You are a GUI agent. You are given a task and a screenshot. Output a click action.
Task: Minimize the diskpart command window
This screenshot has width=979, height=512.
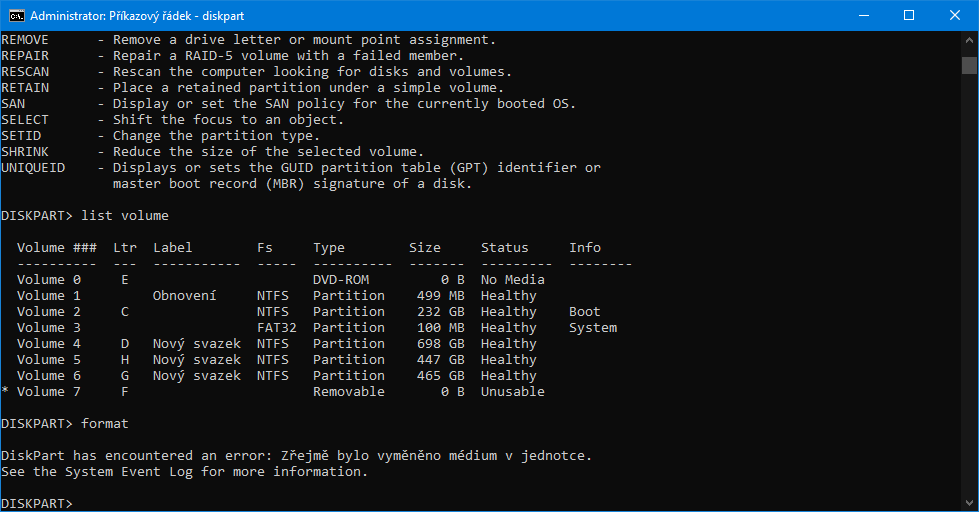pyautogui.click(x=862, y=15)
